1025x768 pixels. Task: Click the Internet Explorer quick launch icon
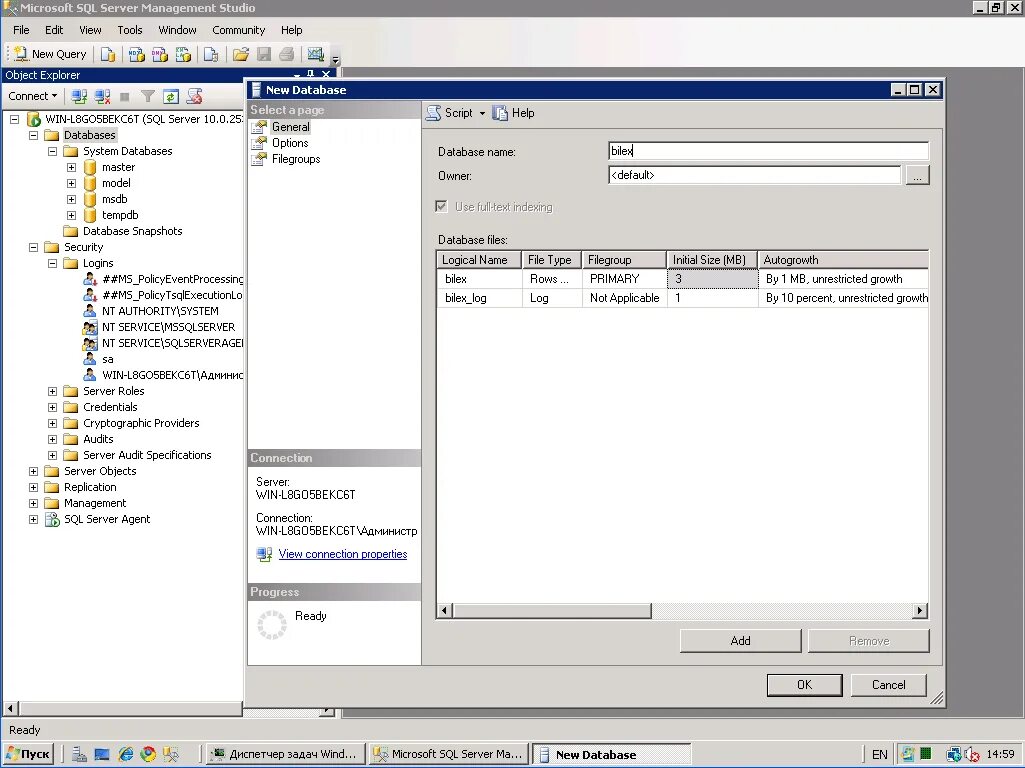click(126, 754)
